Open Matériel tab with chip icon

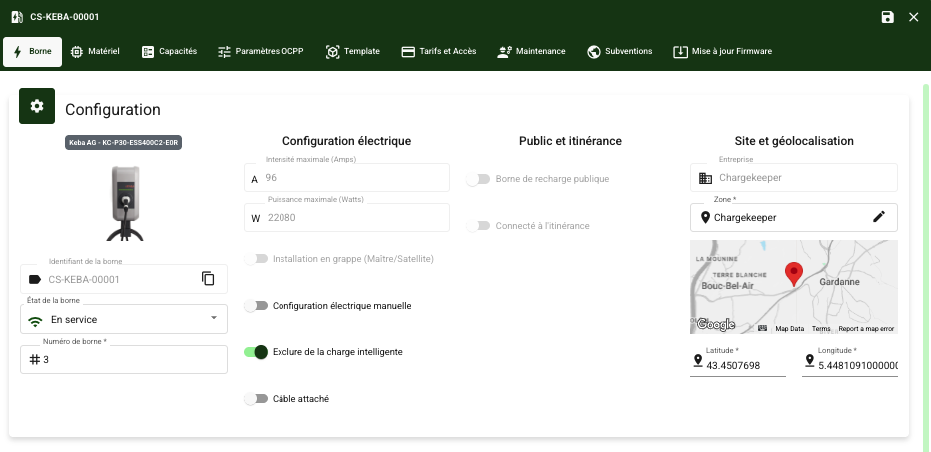[95, 51]
